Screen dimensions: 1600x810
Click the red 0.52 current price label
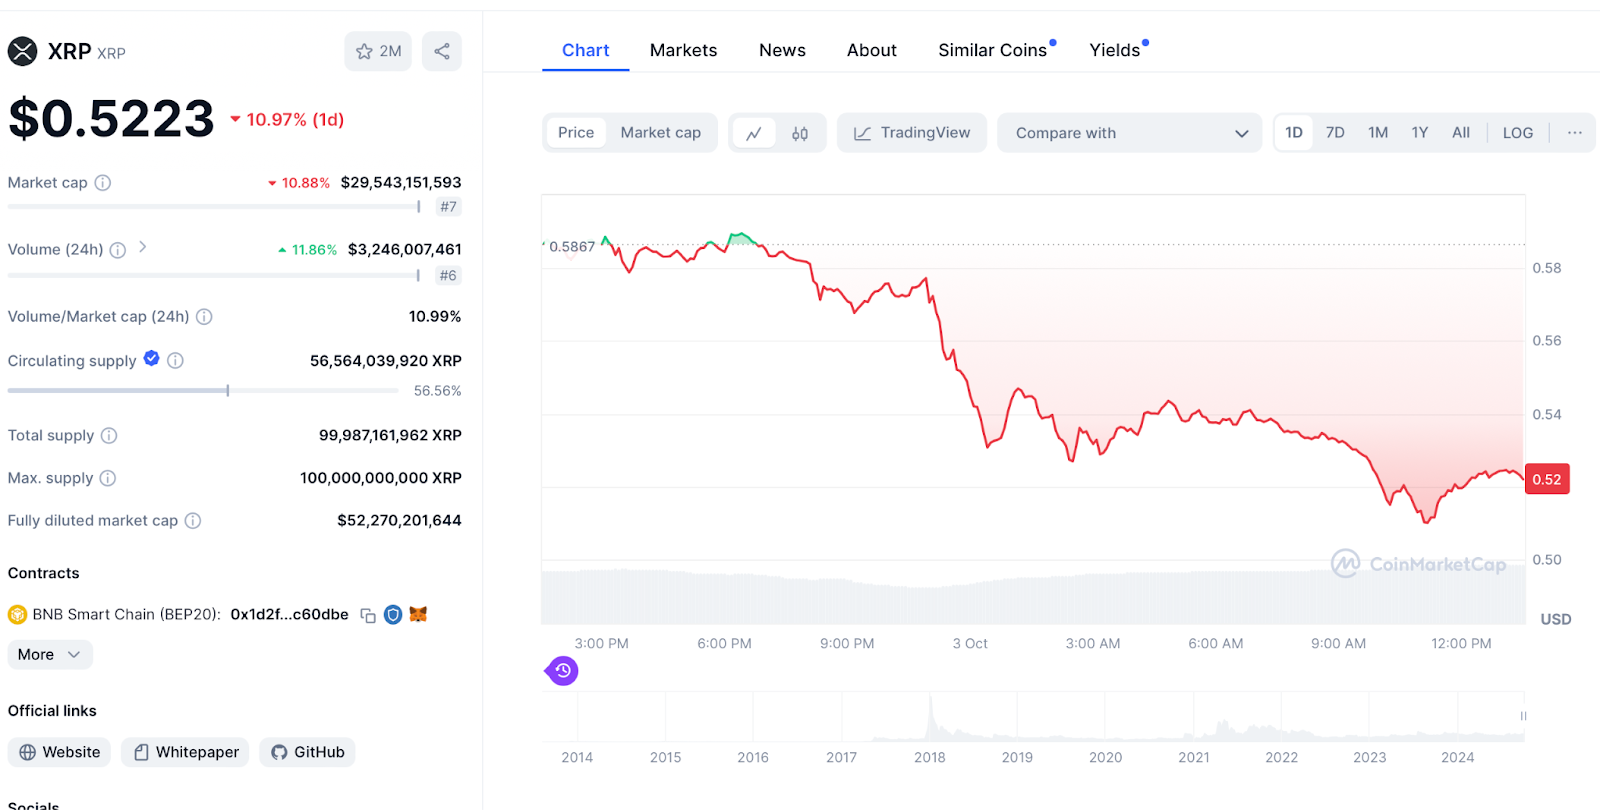[1547, 479]
